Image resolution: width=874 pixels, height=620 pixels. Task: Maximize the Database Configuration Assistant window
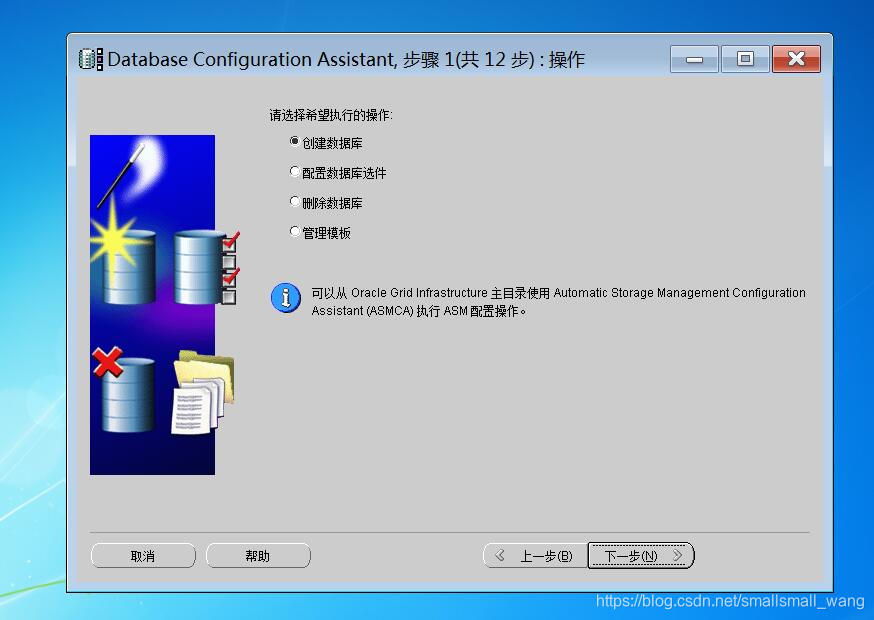click(745, 59)
